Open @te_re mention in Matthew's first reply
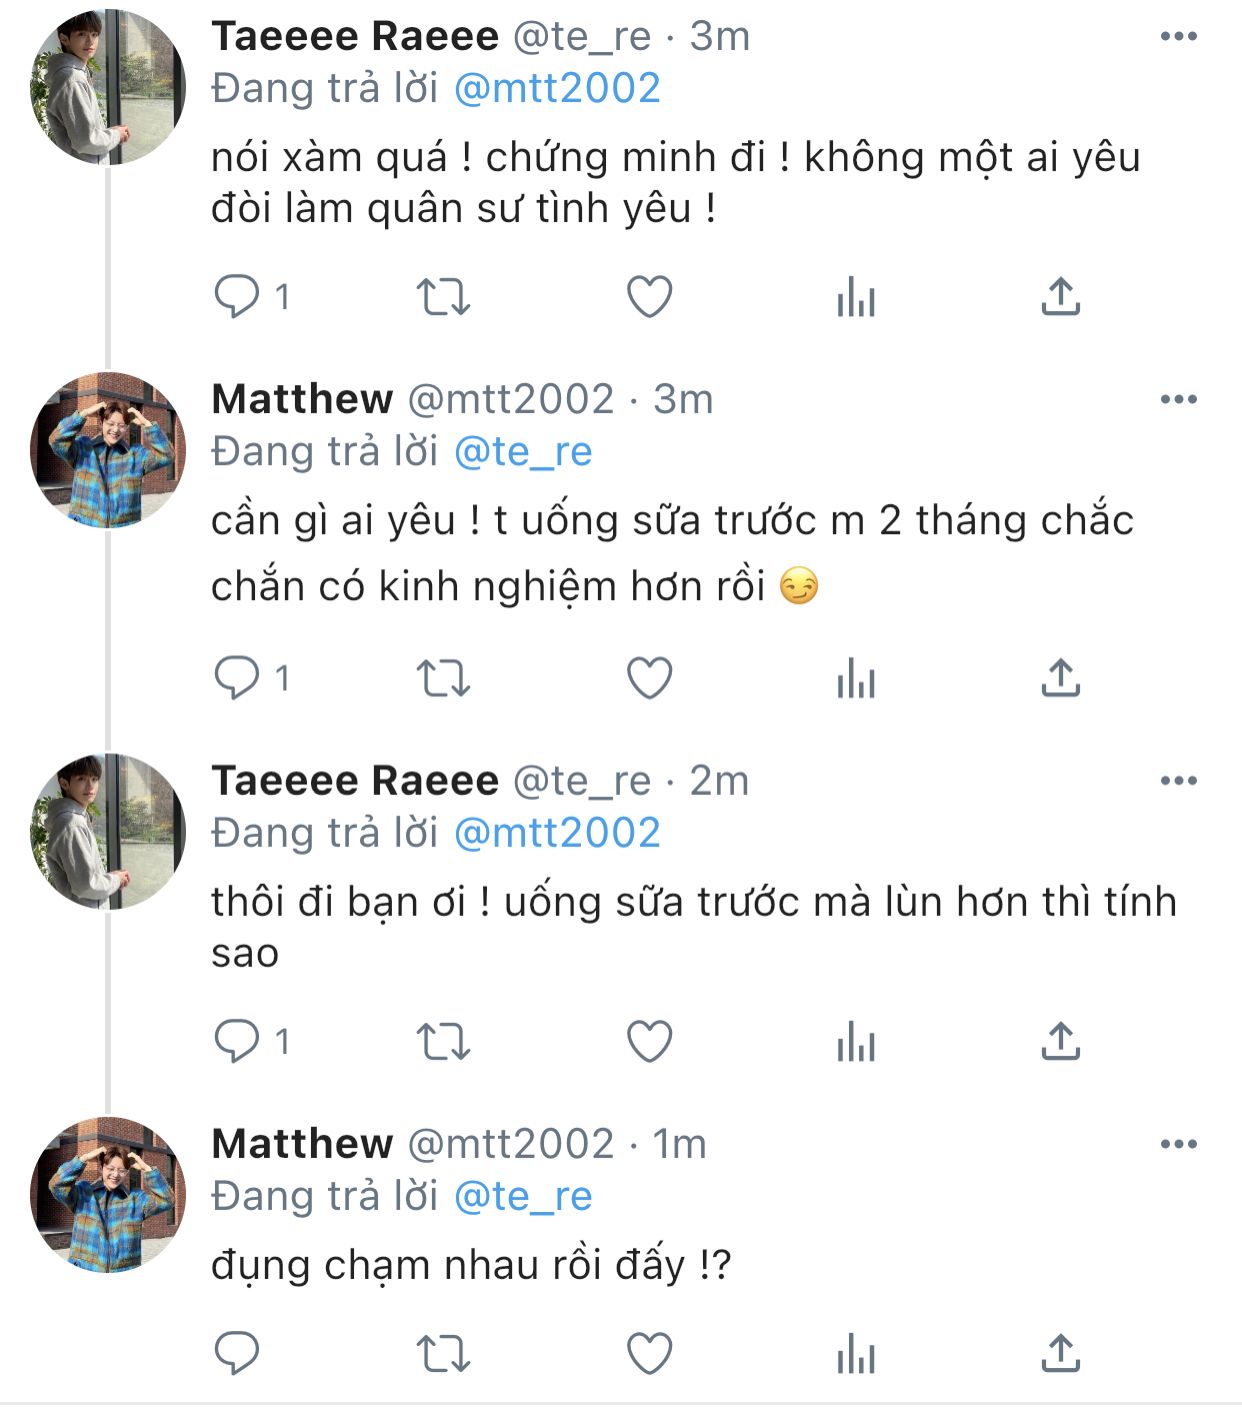Viewport: 1242px width, 1407px height. pyautogui.click(x=523, y=452)
